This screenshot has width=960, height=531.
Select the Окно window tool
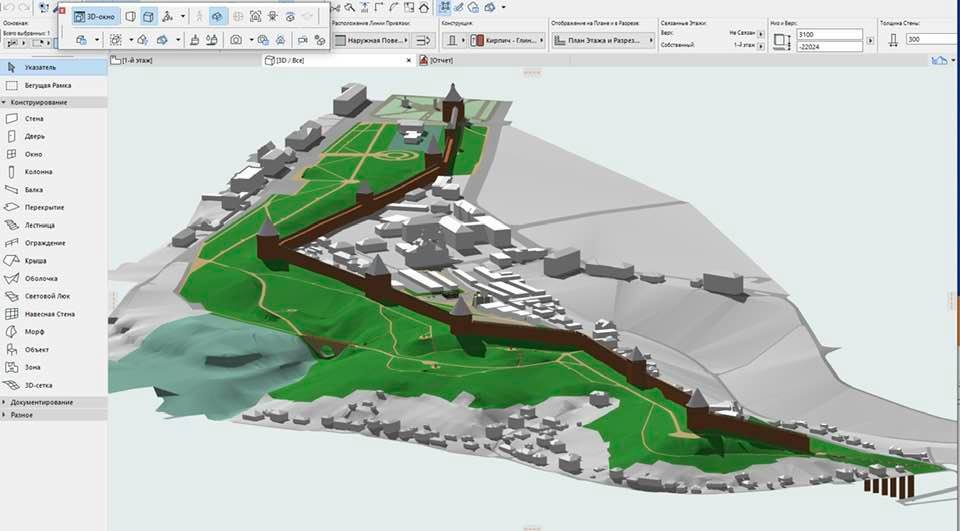[x=54, y=154]
